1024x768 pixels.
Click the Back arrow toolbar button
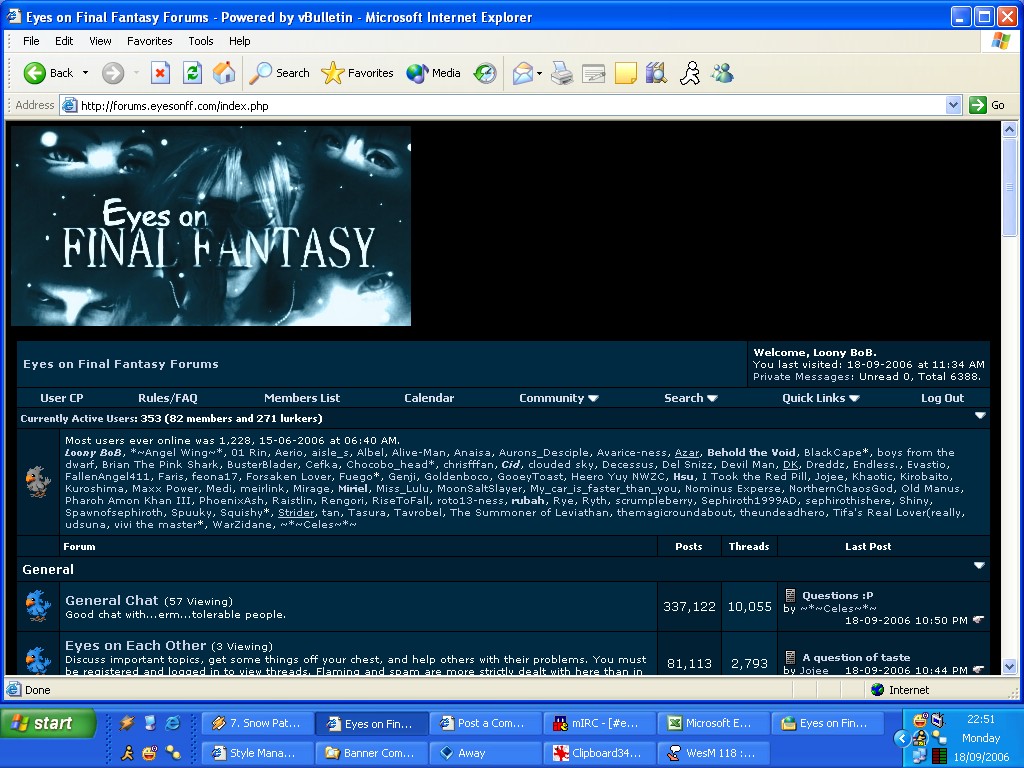[x=47, y=72]
